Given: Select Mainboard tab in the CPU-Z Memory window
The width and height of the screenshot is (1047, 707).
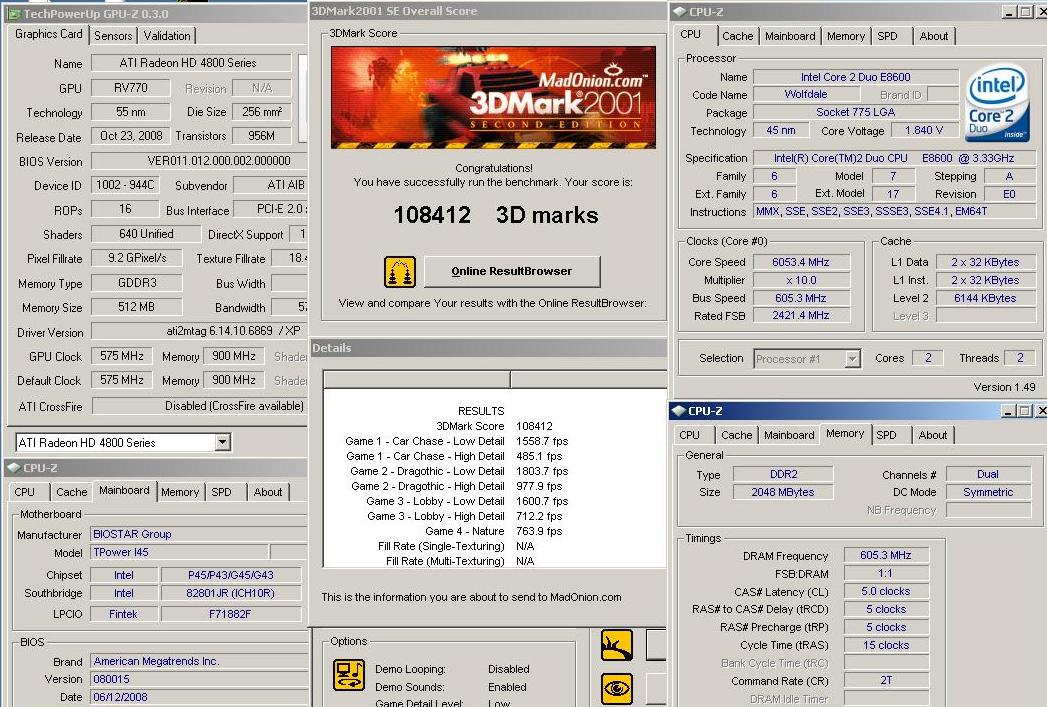Looking at the screenshot, I should click(x=789, y=435).
